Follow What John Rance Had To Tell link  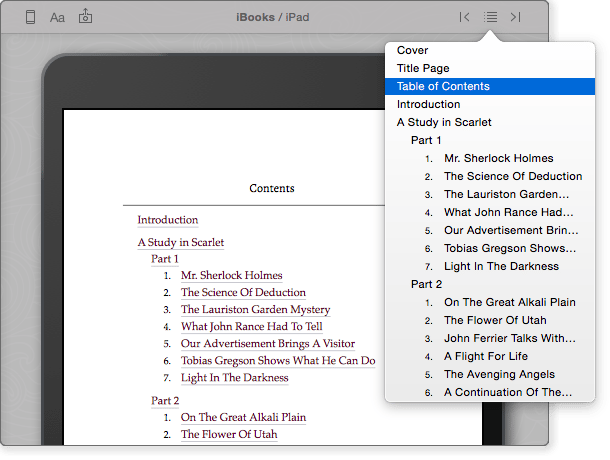(252, 327)
